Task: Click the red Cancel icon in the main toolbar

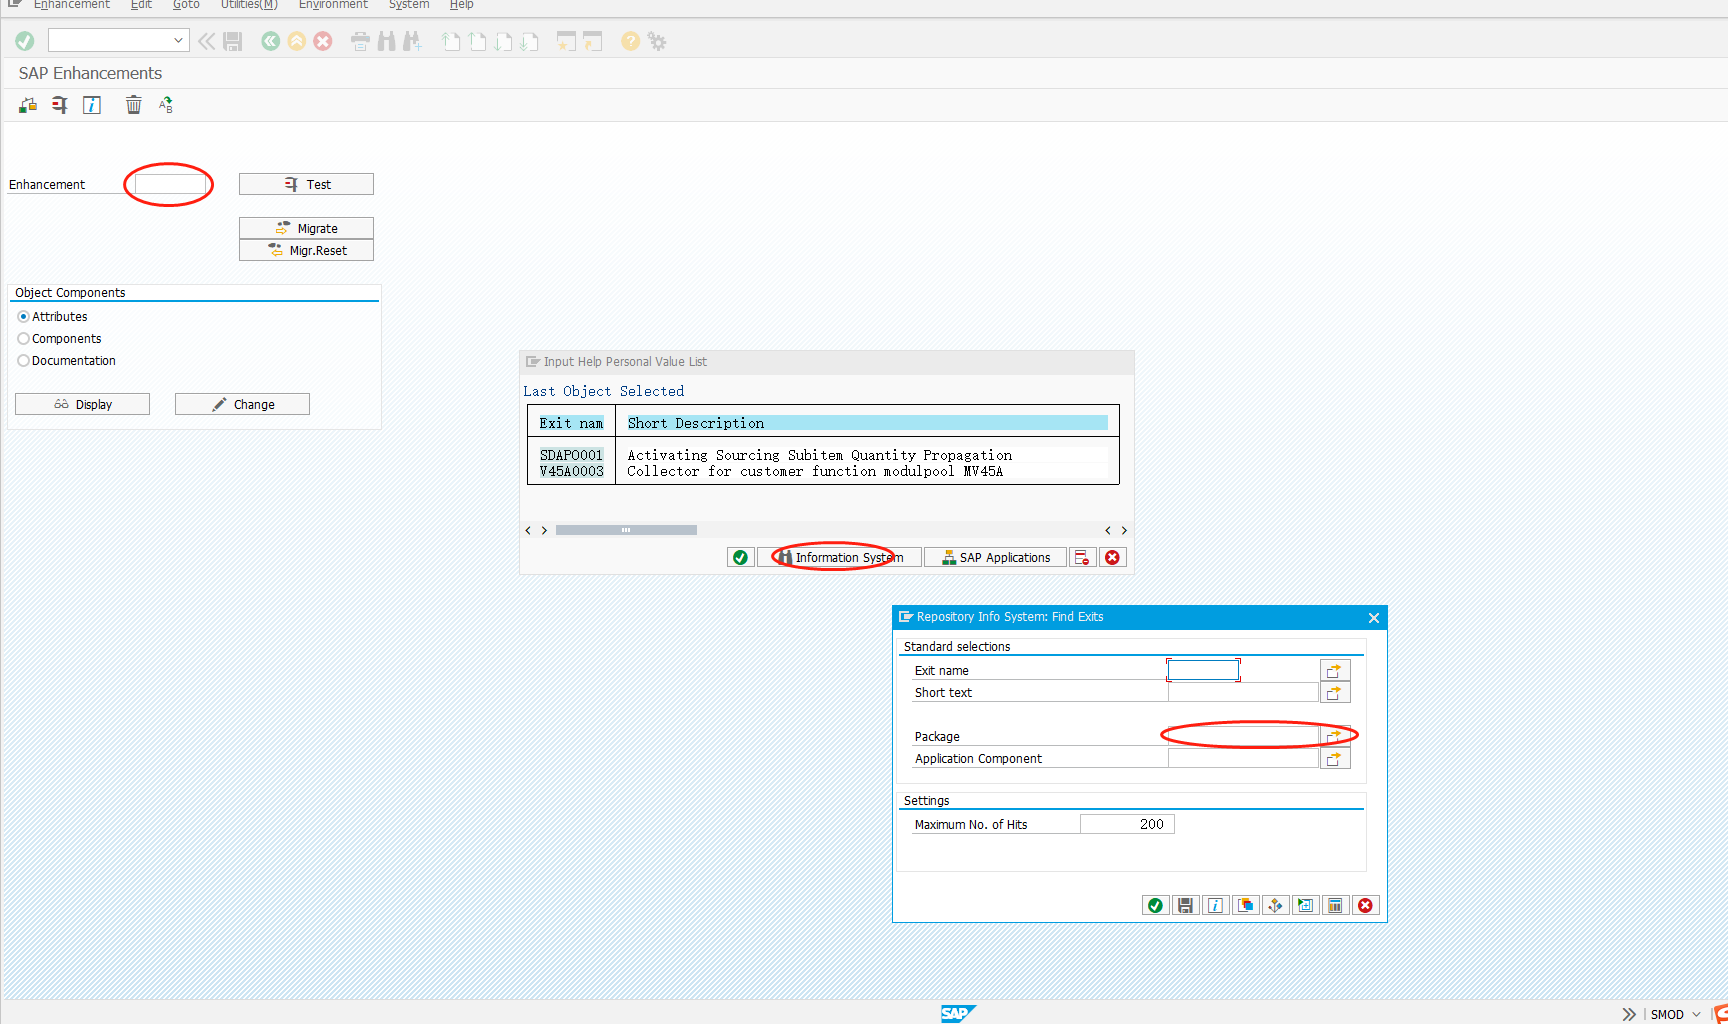Action: click(x=323, y=41)
